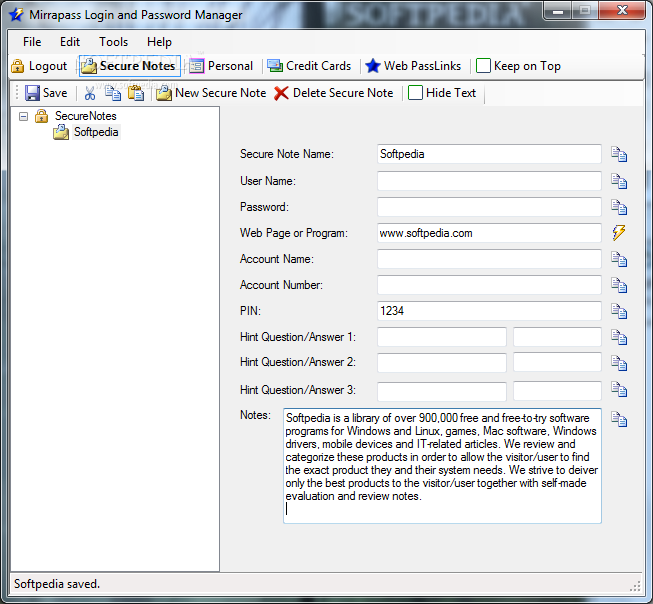653x604 pixels.
Task: Enable the Keep on Top checkbox
Action: coord(483,66)
